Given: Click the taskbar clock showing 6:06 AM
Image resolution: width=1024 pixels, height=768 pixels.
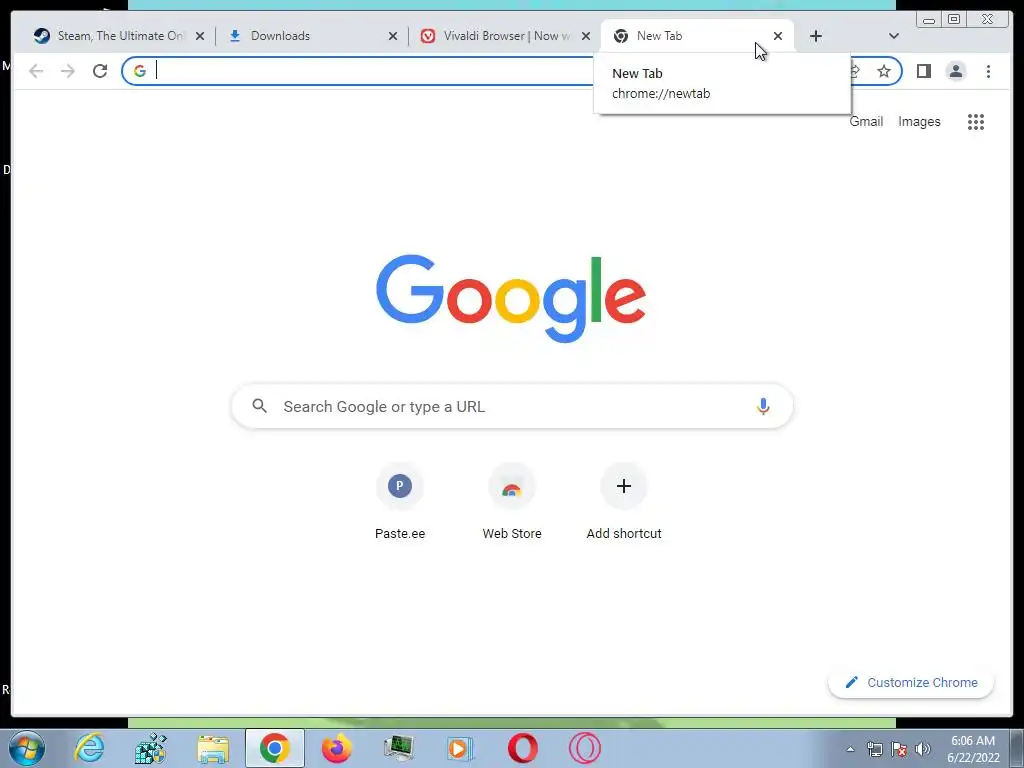Looking at the screenshot, I should pyautogui.click(x=973, y=749).
